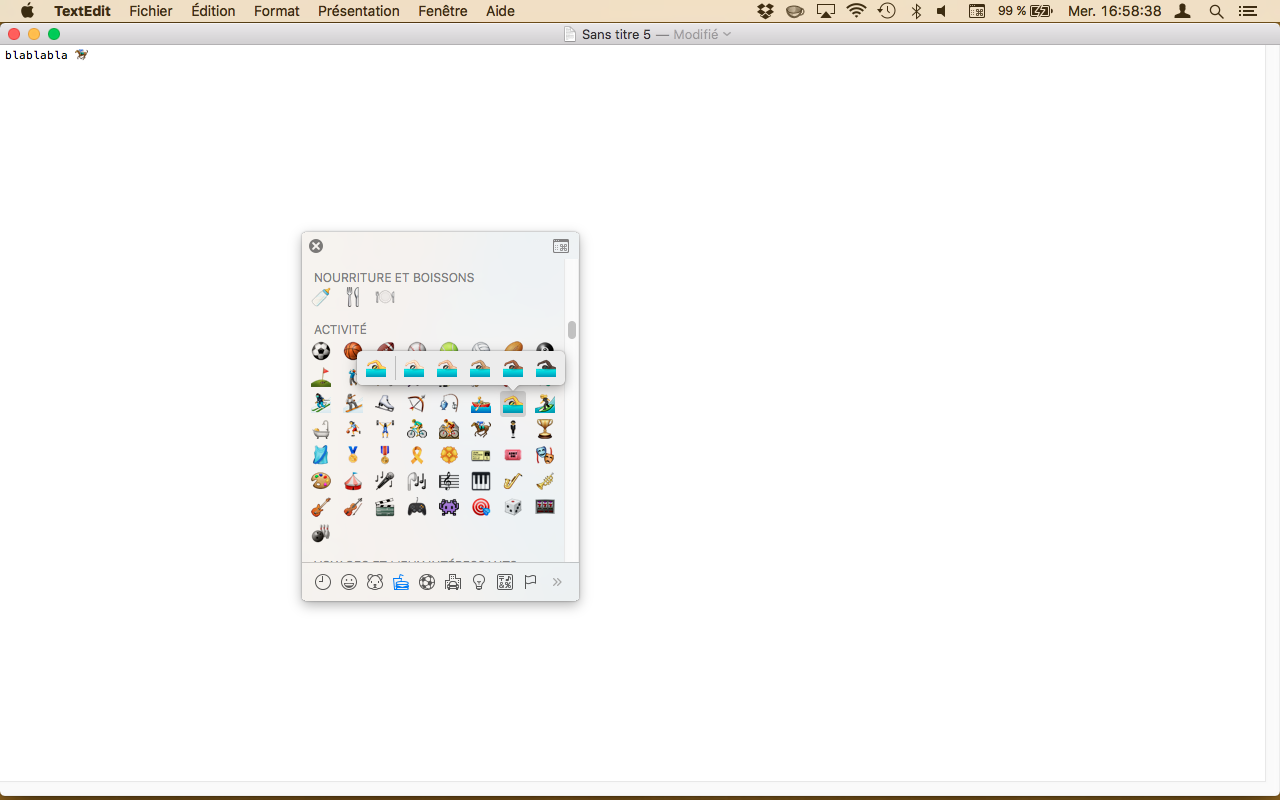Insert the electric guitar emoji
Screen dimensions: 1280x800
click(321, 507)
